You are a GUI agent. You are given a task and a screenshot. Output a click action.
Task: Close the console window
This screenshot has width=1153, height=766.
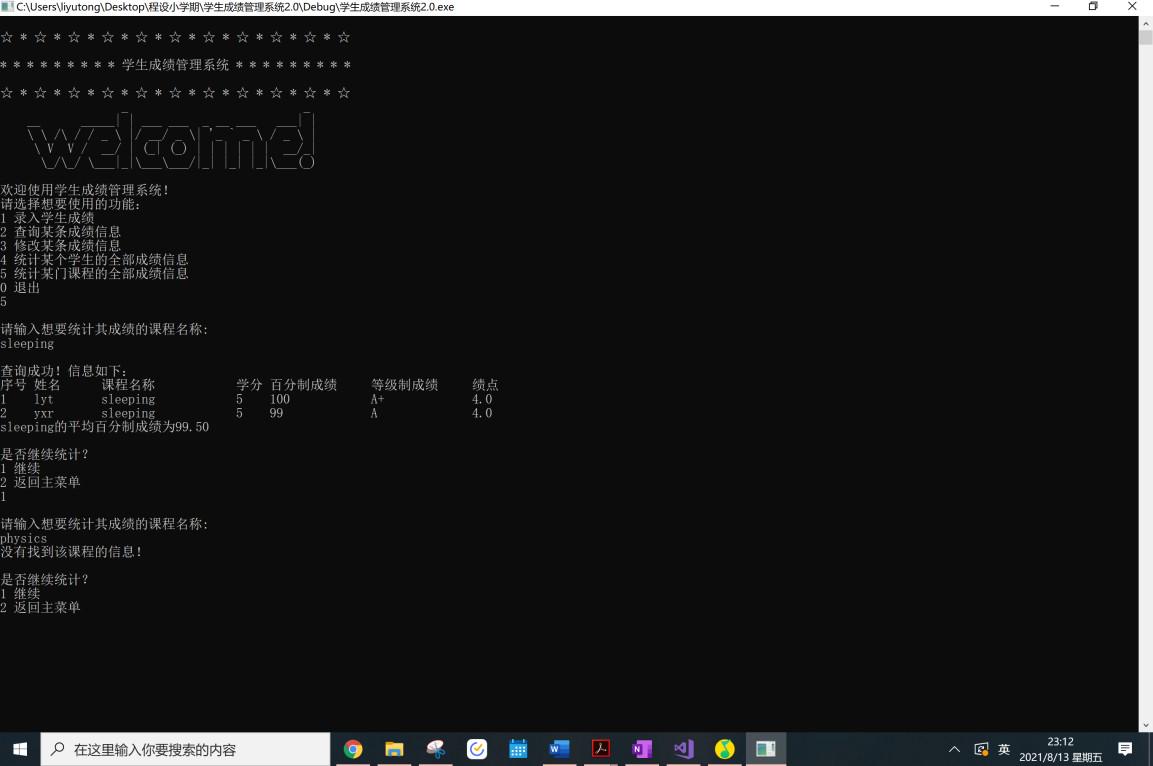1132,7
